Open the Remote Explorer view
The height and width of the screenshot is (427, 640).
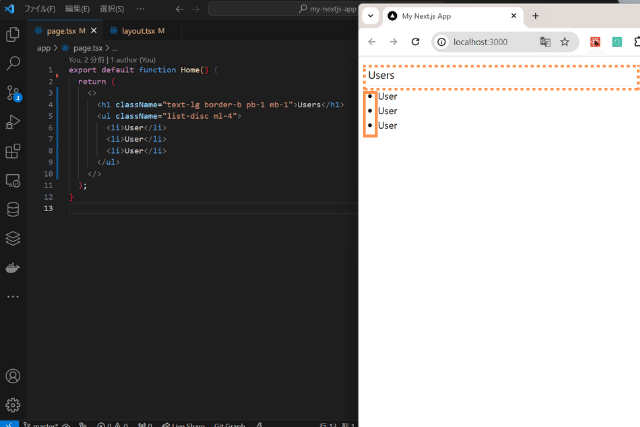point(13,180)
